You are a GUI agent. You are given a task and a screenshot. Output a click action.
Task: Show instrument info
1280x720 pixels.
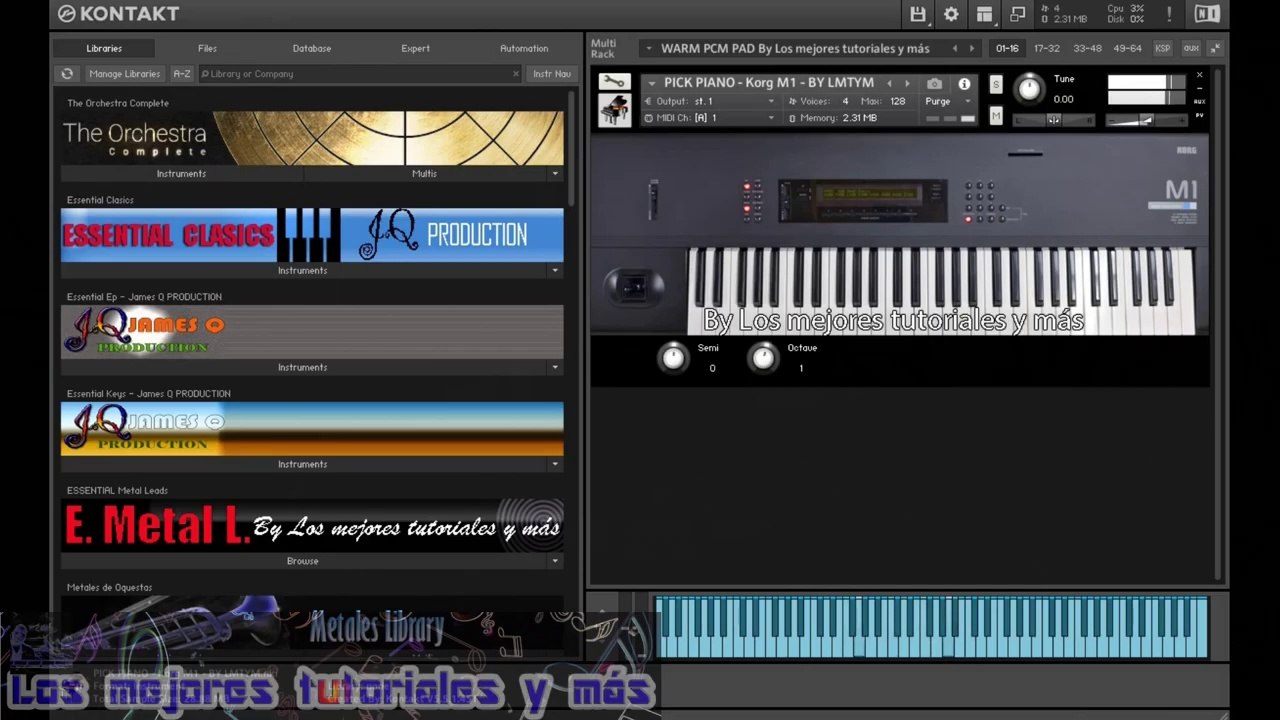point(964,84)
